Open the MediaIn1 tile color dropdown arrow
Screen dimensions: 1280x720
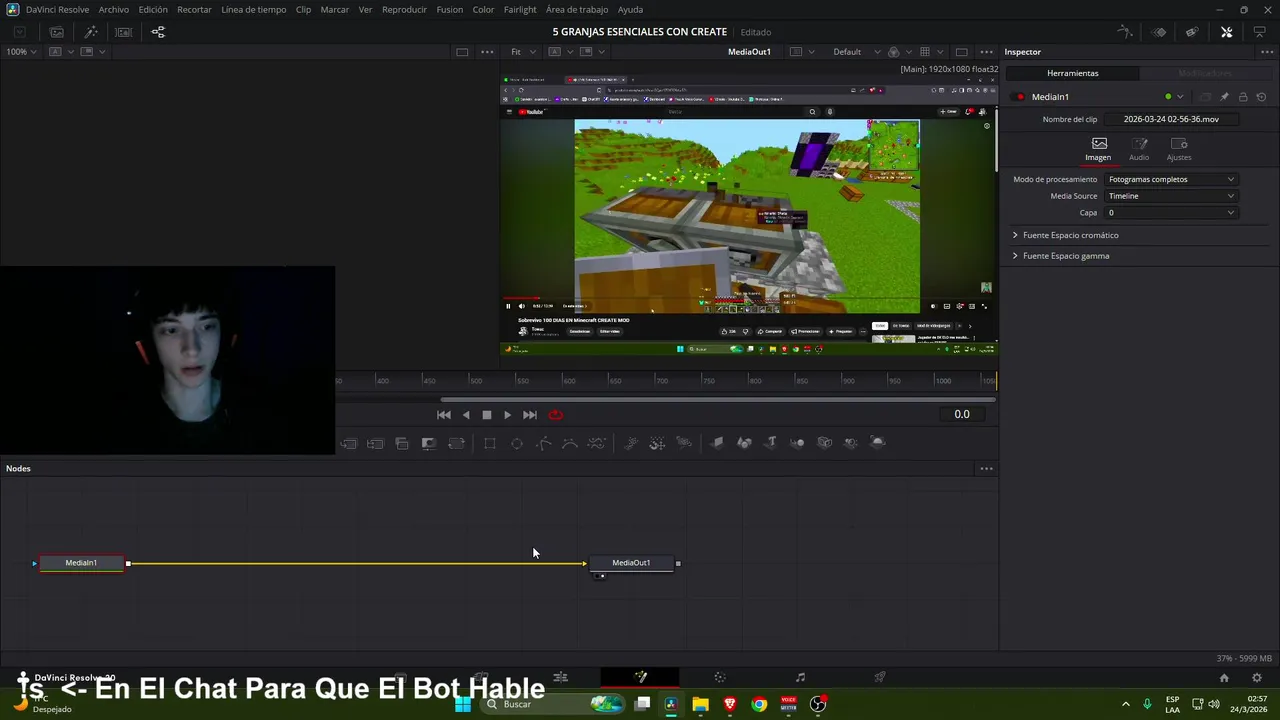click(x=1180, y=97)
